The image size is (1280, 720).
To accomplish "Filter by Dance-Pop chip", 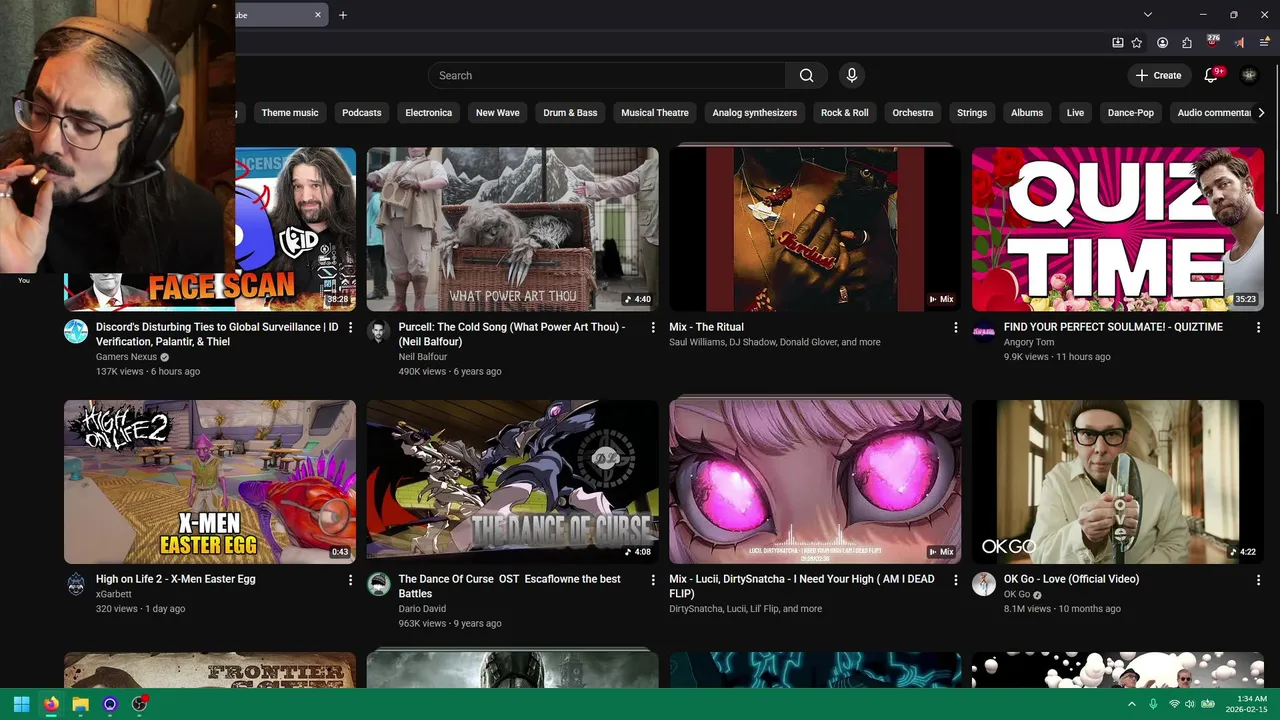I will click(1131, 113).
